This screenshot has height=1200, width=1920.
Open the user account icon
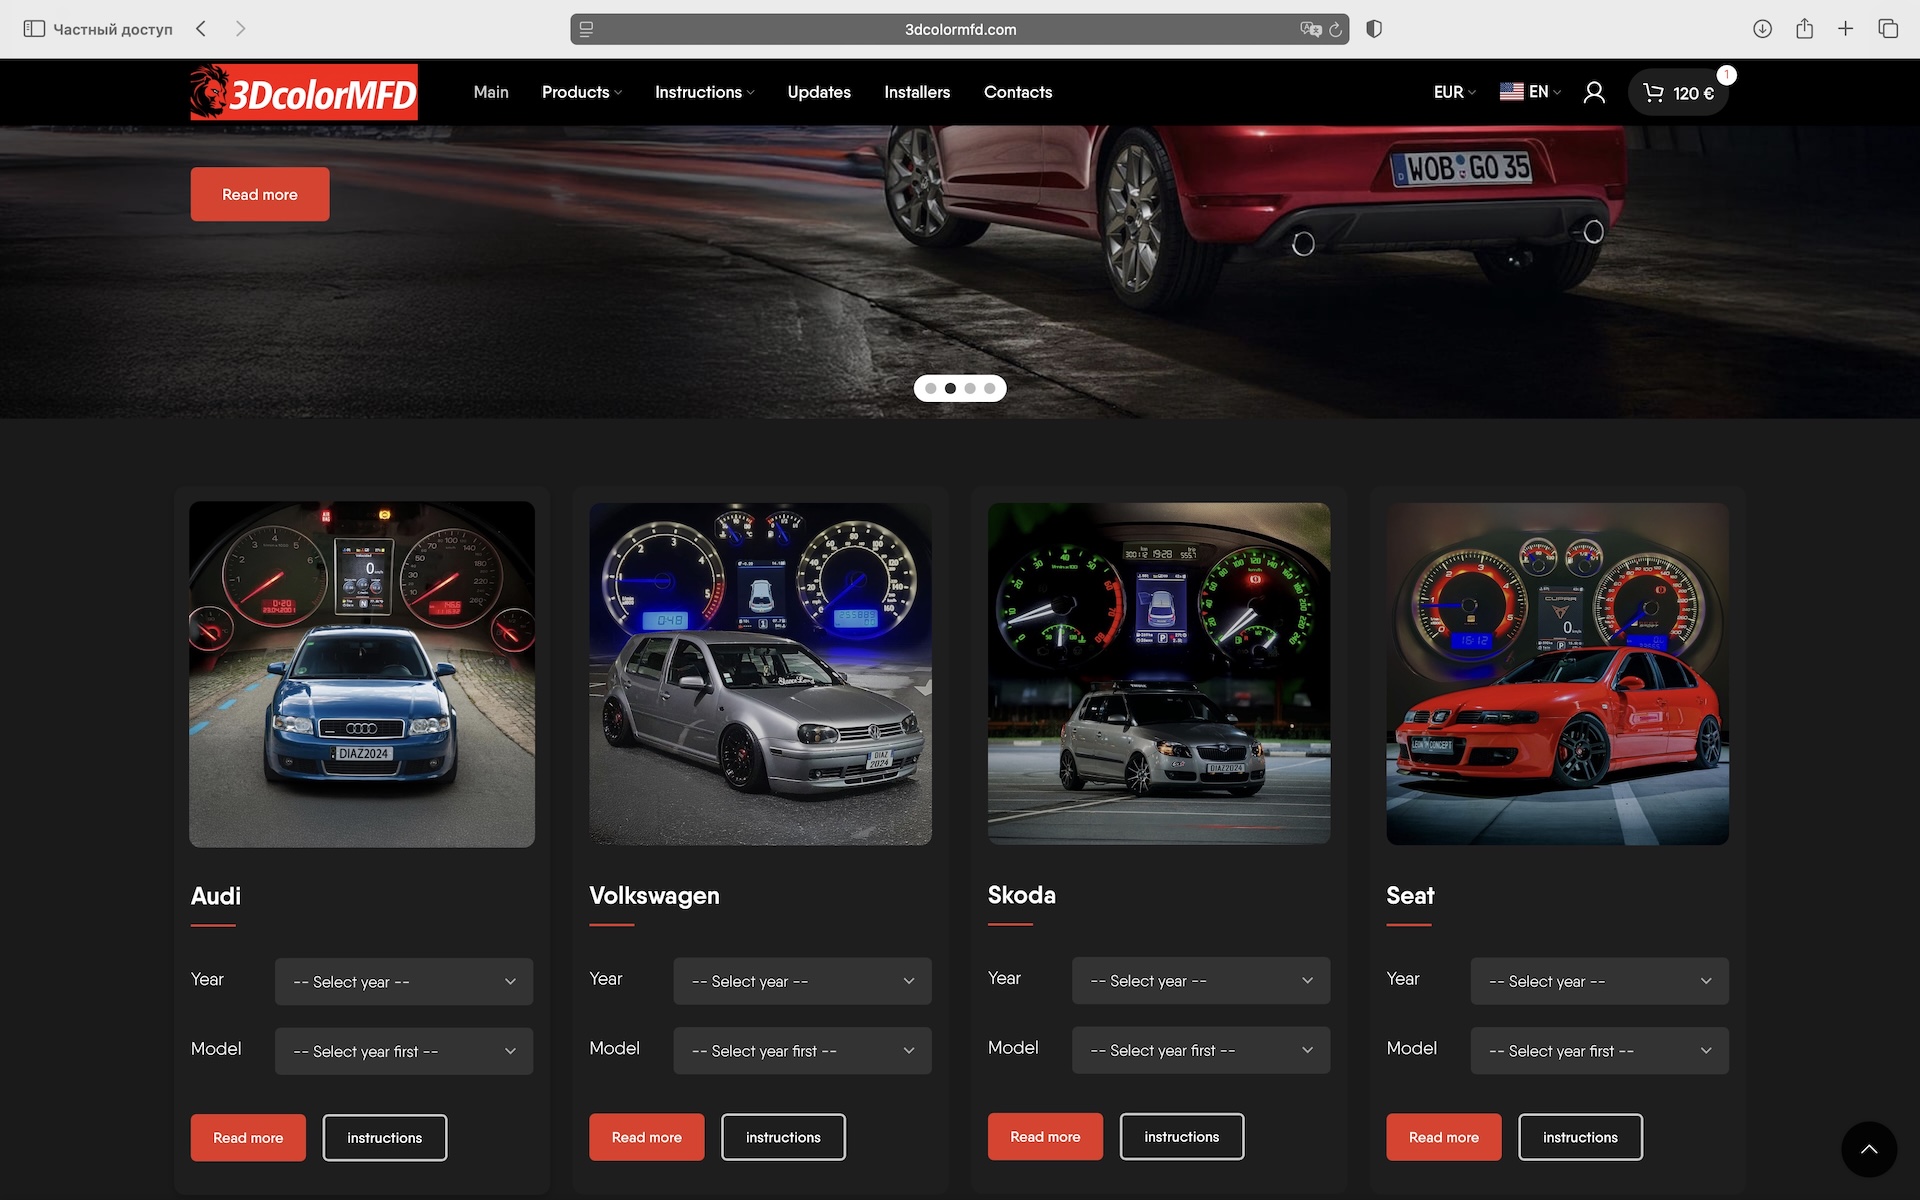(1594, 92)
